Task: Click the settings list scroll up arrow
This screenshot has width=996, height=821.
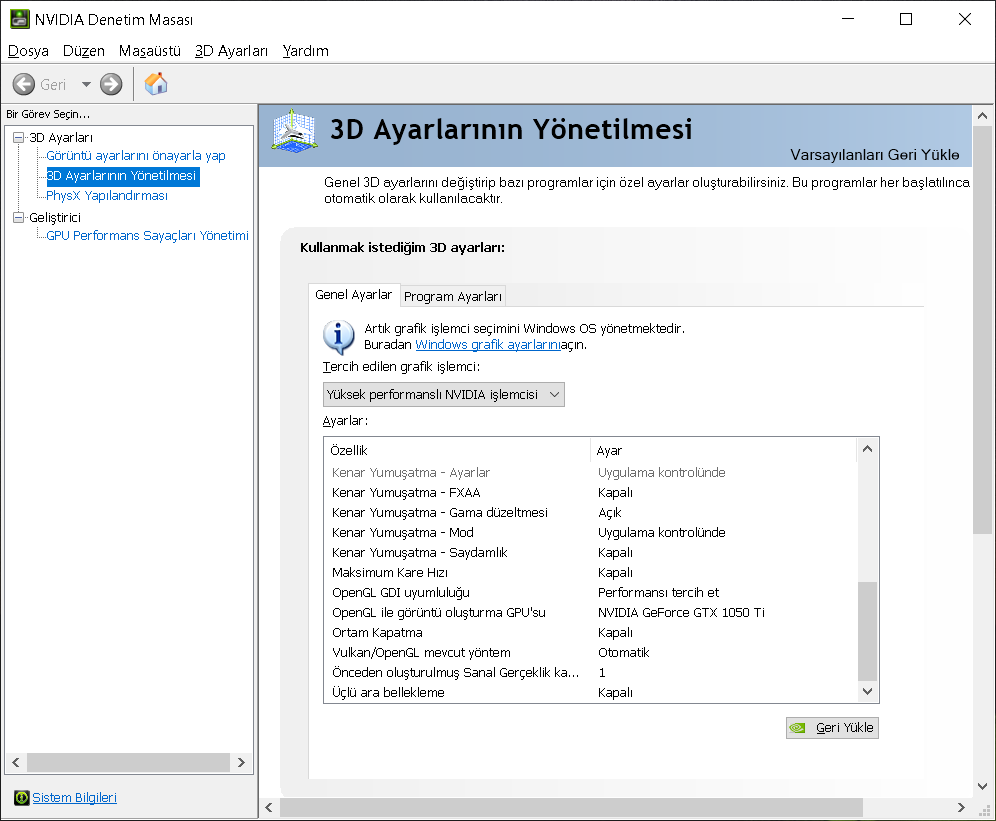Action: click(868, 449)
